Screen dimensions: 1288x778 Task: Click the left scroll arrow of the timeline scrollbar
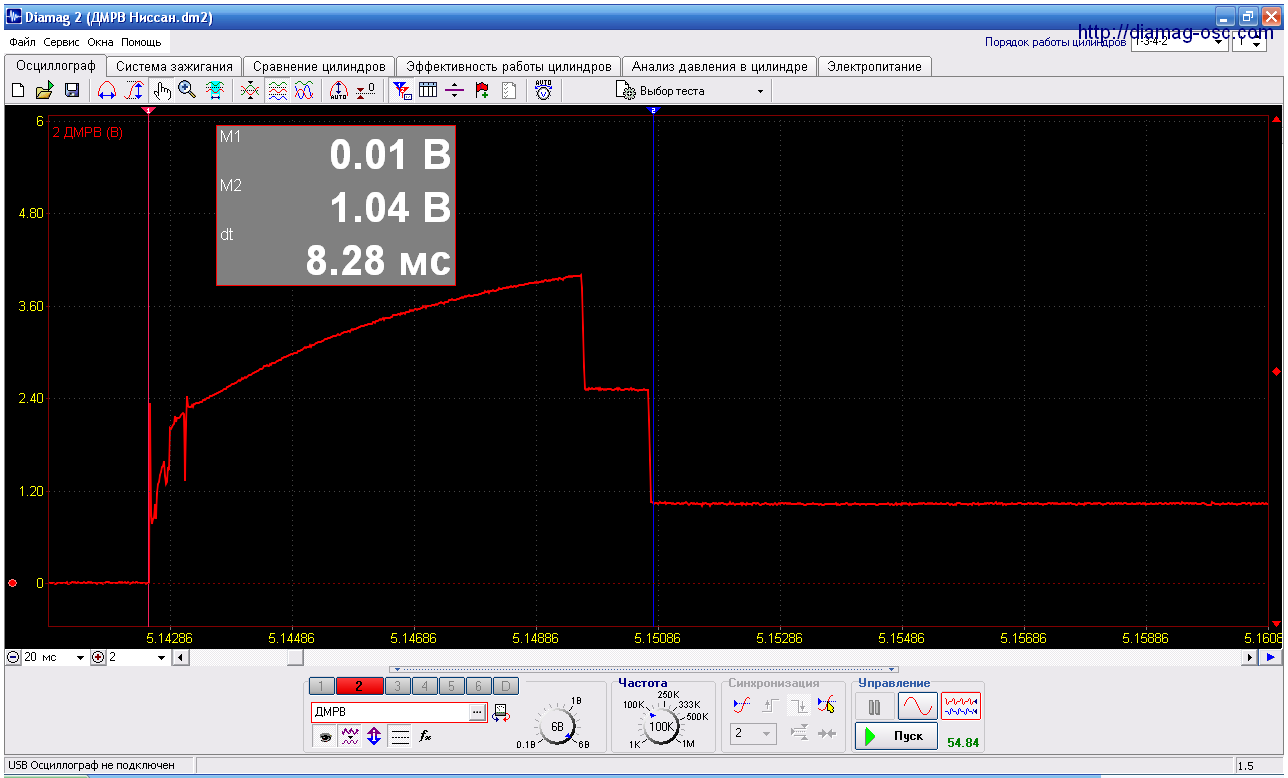179,657
